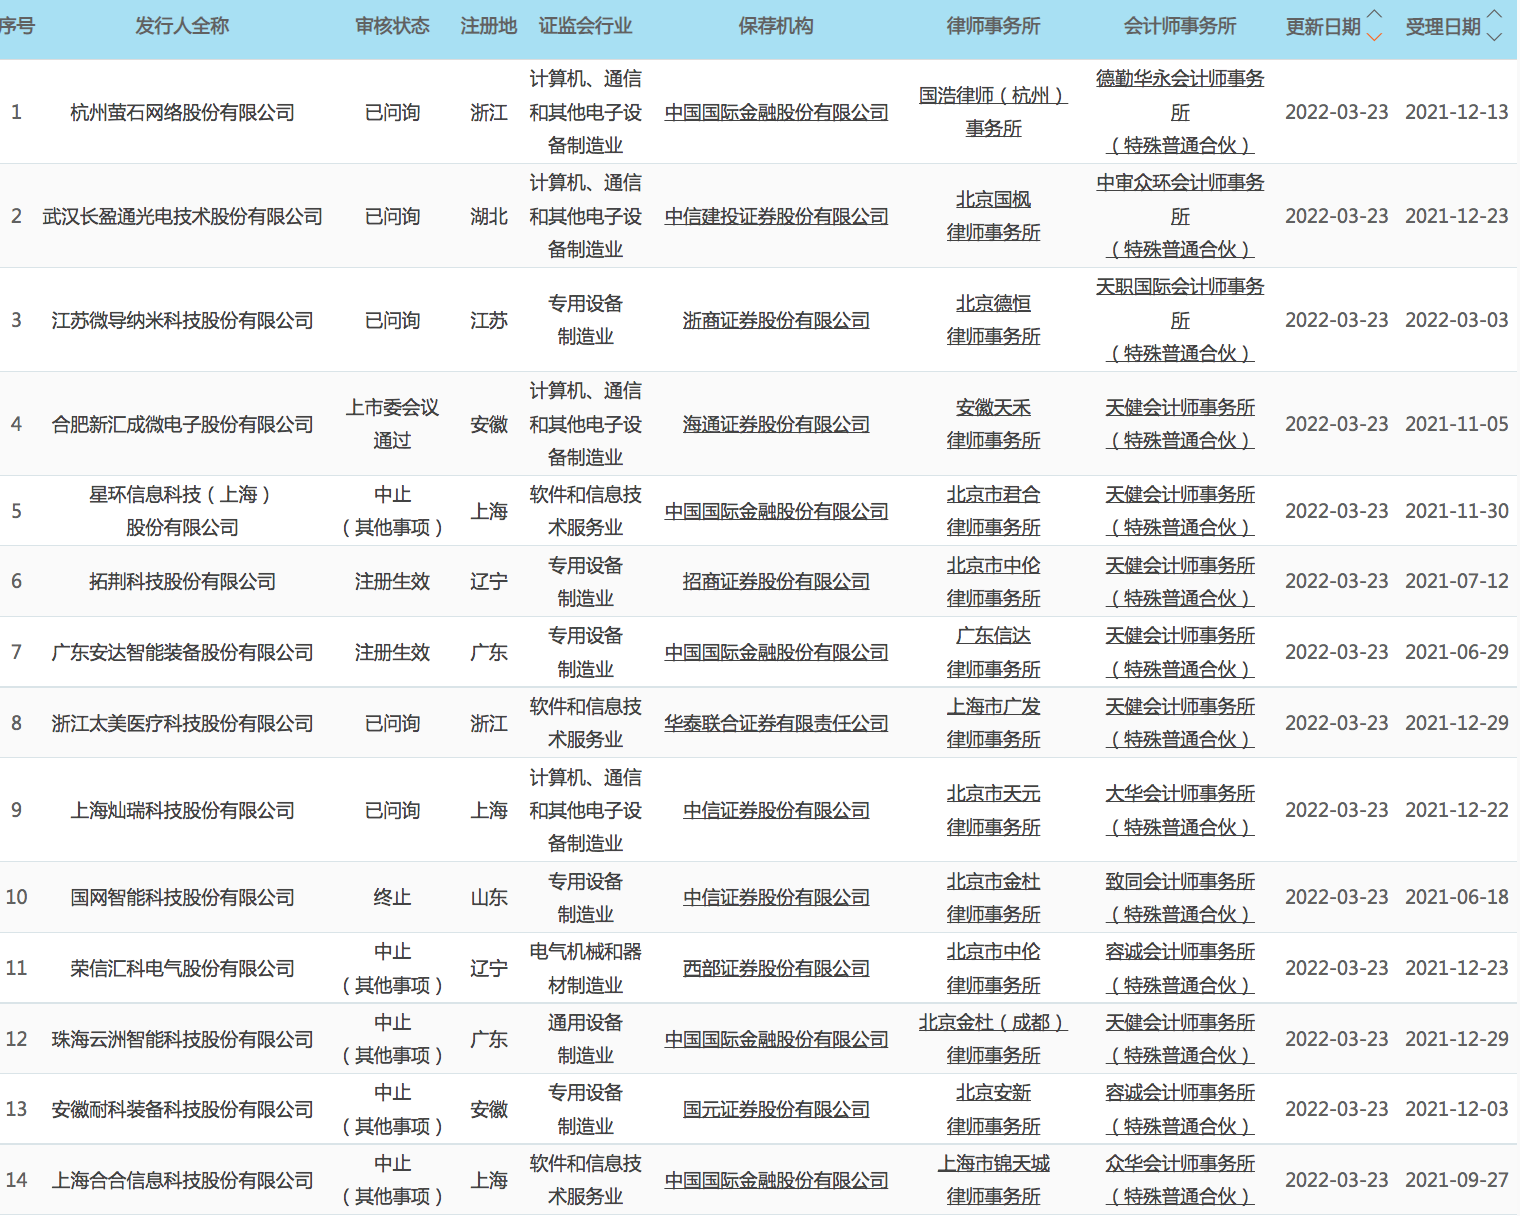Viewport: 1520px width, 1216px height.
Task: Select company name 杭州萤石网络股份有限公司
Action: pyautogui.click(x=182, y=112)
